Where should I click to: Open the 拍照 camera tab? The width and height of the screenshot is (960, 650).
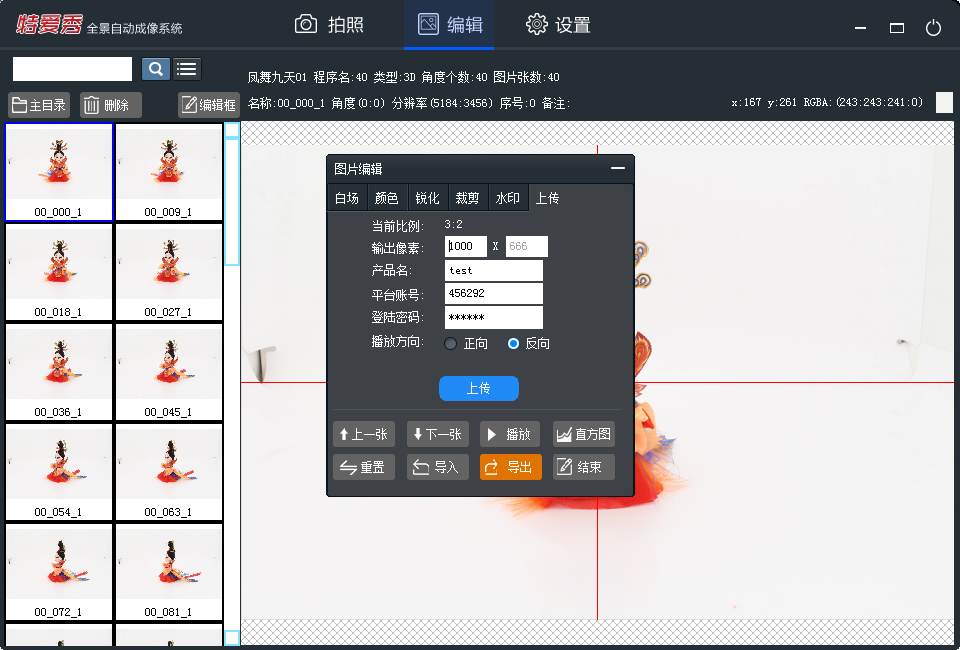coord(329,24)
